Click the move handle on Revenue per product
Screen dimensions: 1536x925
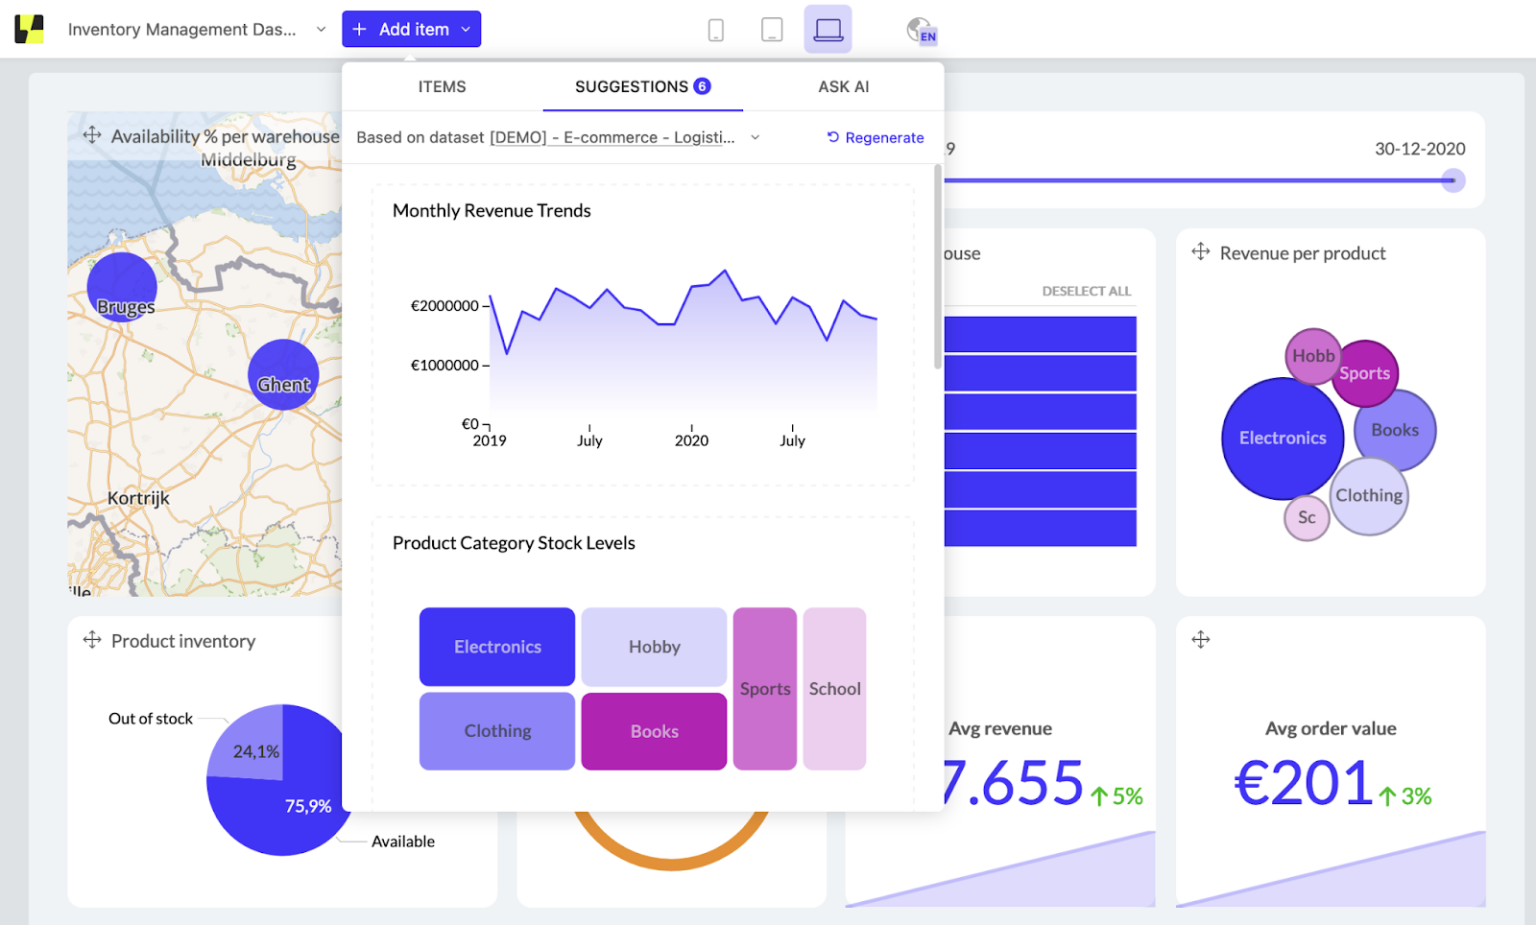(x=1200, y=253)
